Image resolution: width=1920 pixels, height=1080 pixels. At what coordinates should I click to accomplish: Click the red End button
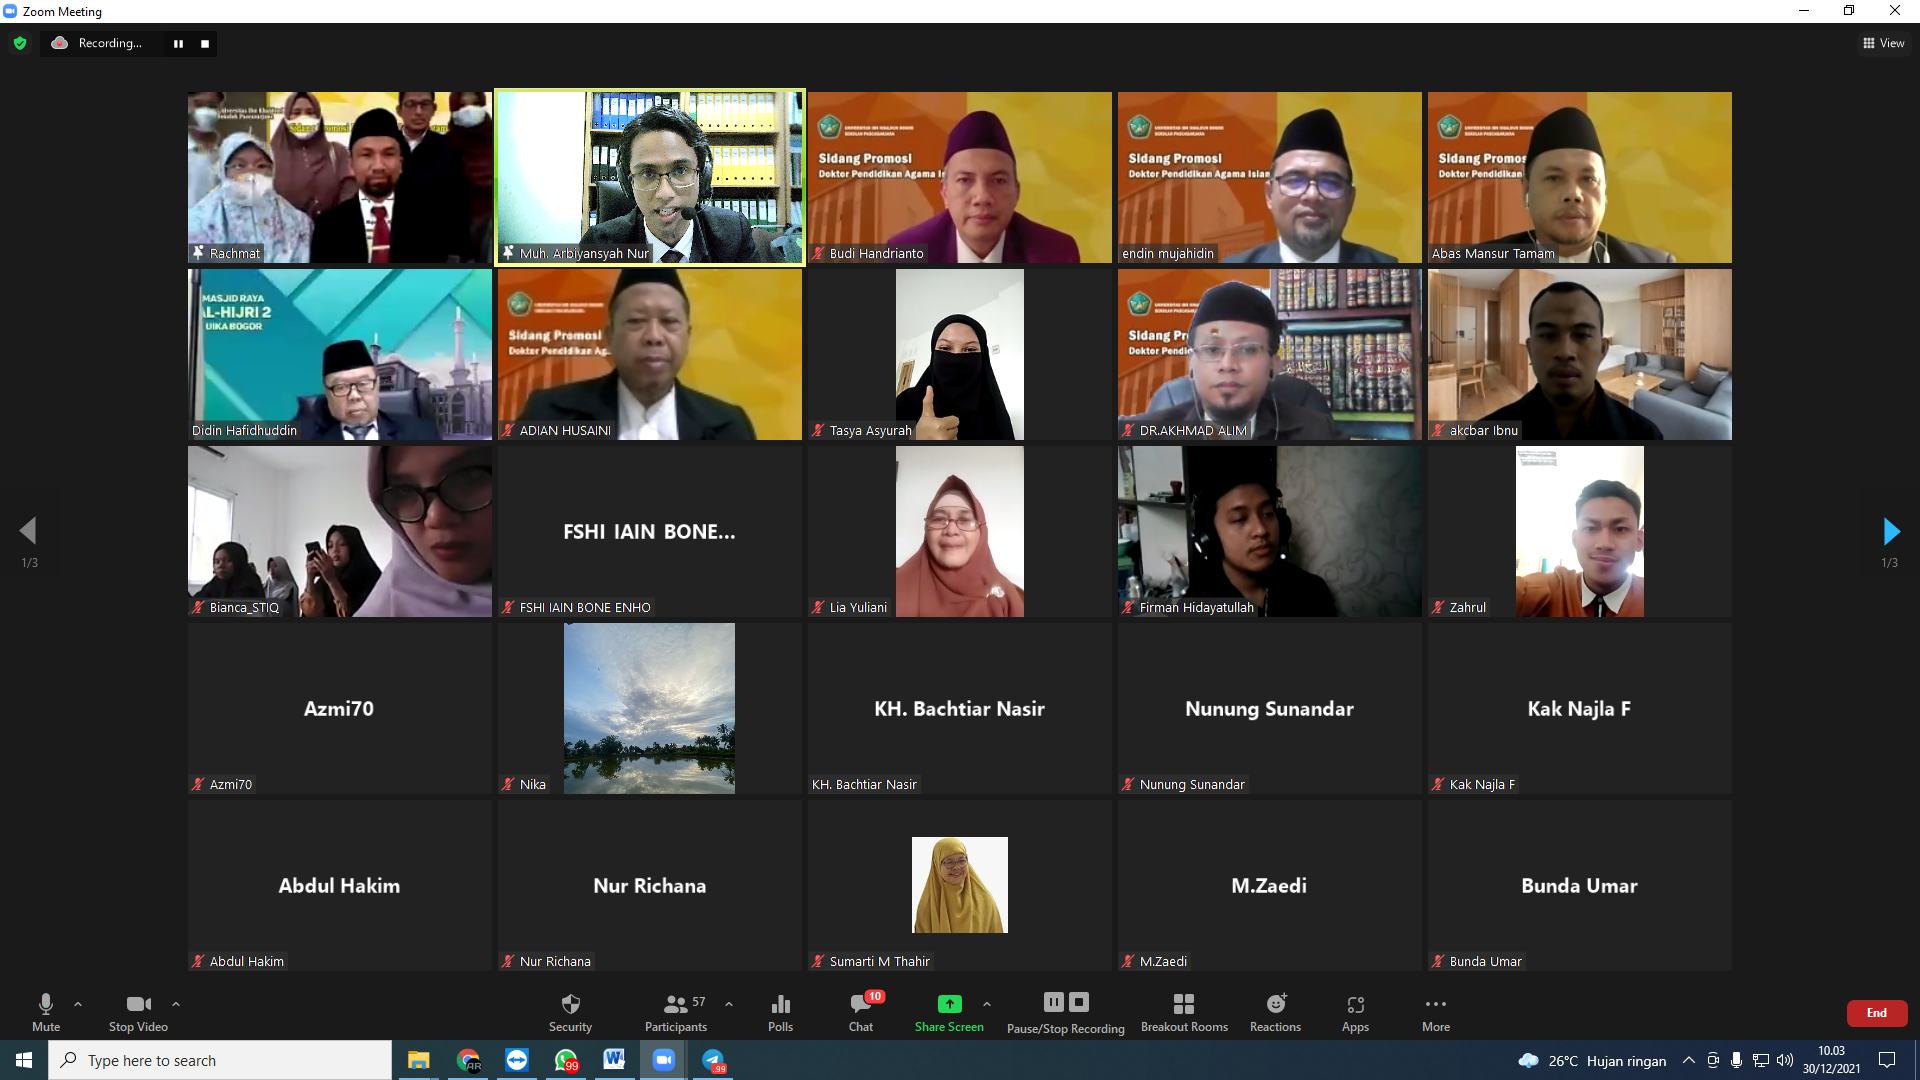point(1876,1013)
